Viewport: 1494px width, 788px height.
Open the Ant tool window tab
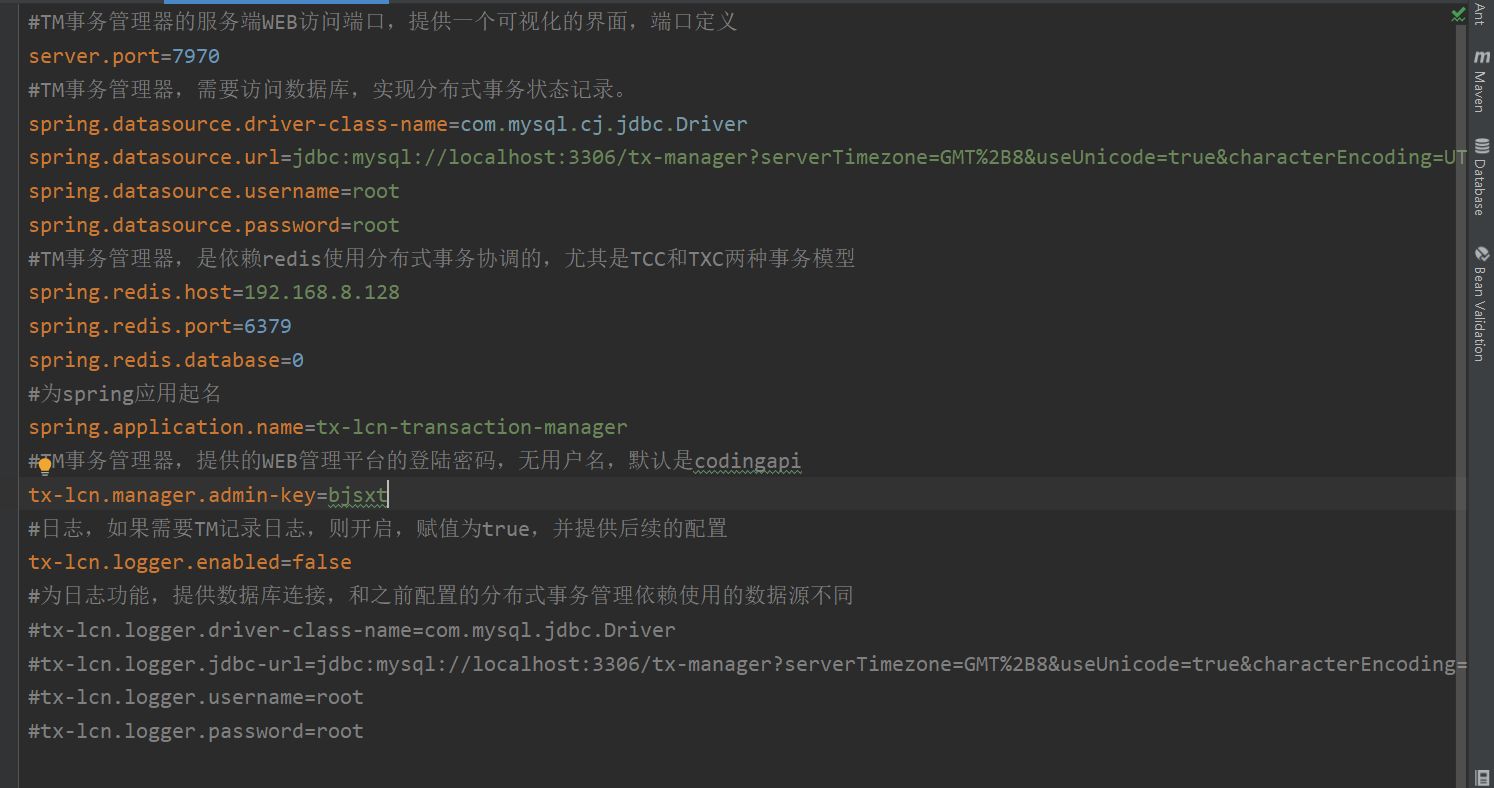1480,14
